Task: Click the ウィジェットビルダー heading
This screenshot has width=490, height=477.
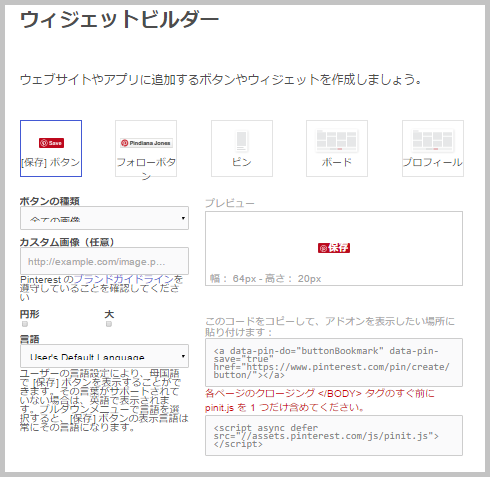Action: point(119,20)
